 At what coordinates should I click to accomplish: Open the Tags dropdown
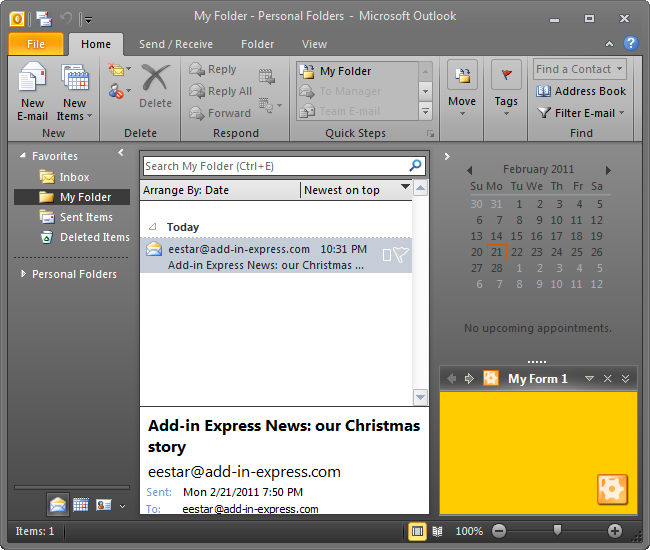(x=506, y=89)
